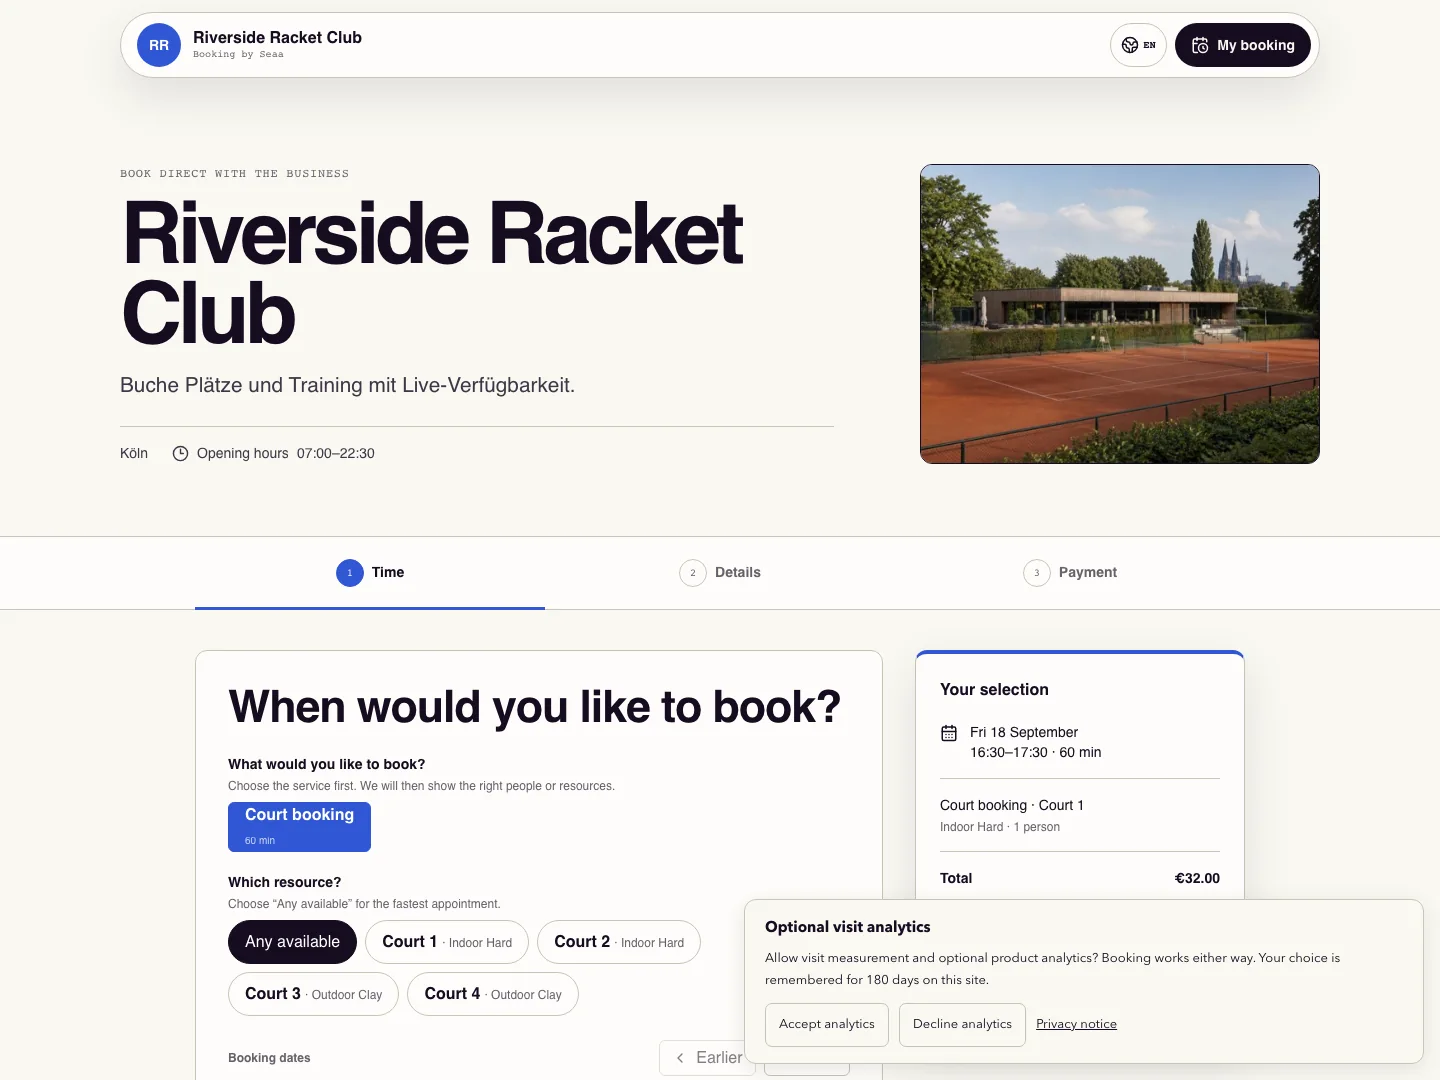This screenshot has height=1080, width=1440.
Task: Choose Court 1 Indoor Hard
Action: [447, 942]
